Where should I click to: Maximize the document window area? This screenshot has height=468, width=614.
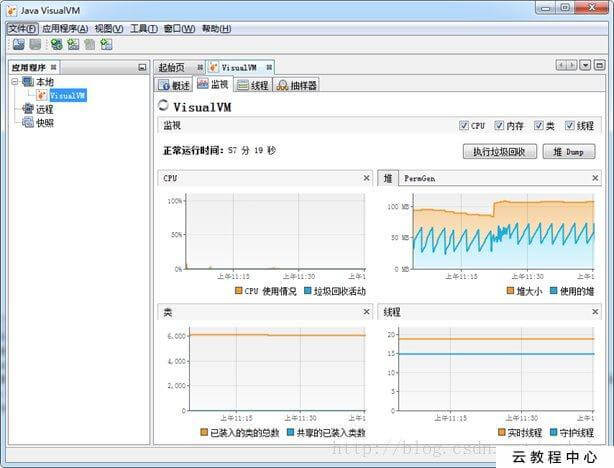(x=600, y=65)
